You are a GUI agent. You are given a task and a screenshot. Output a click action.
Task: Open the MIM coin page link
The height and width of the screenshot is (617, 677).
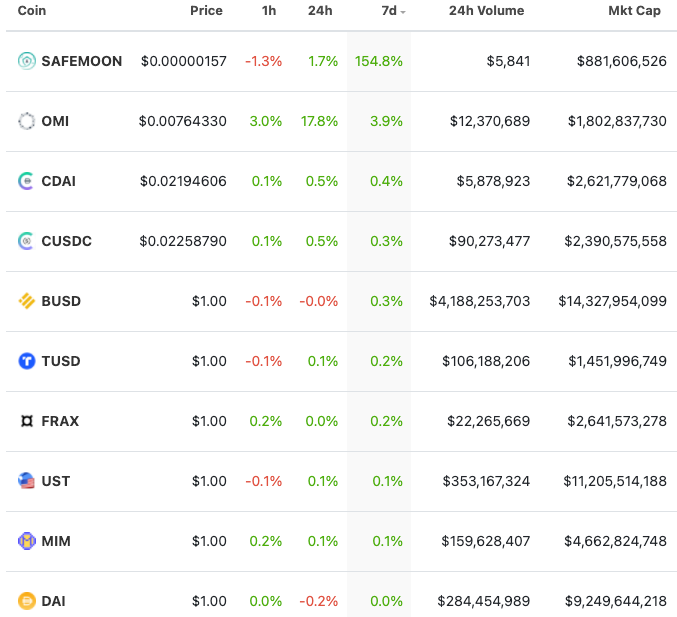(x=56, y=541)
